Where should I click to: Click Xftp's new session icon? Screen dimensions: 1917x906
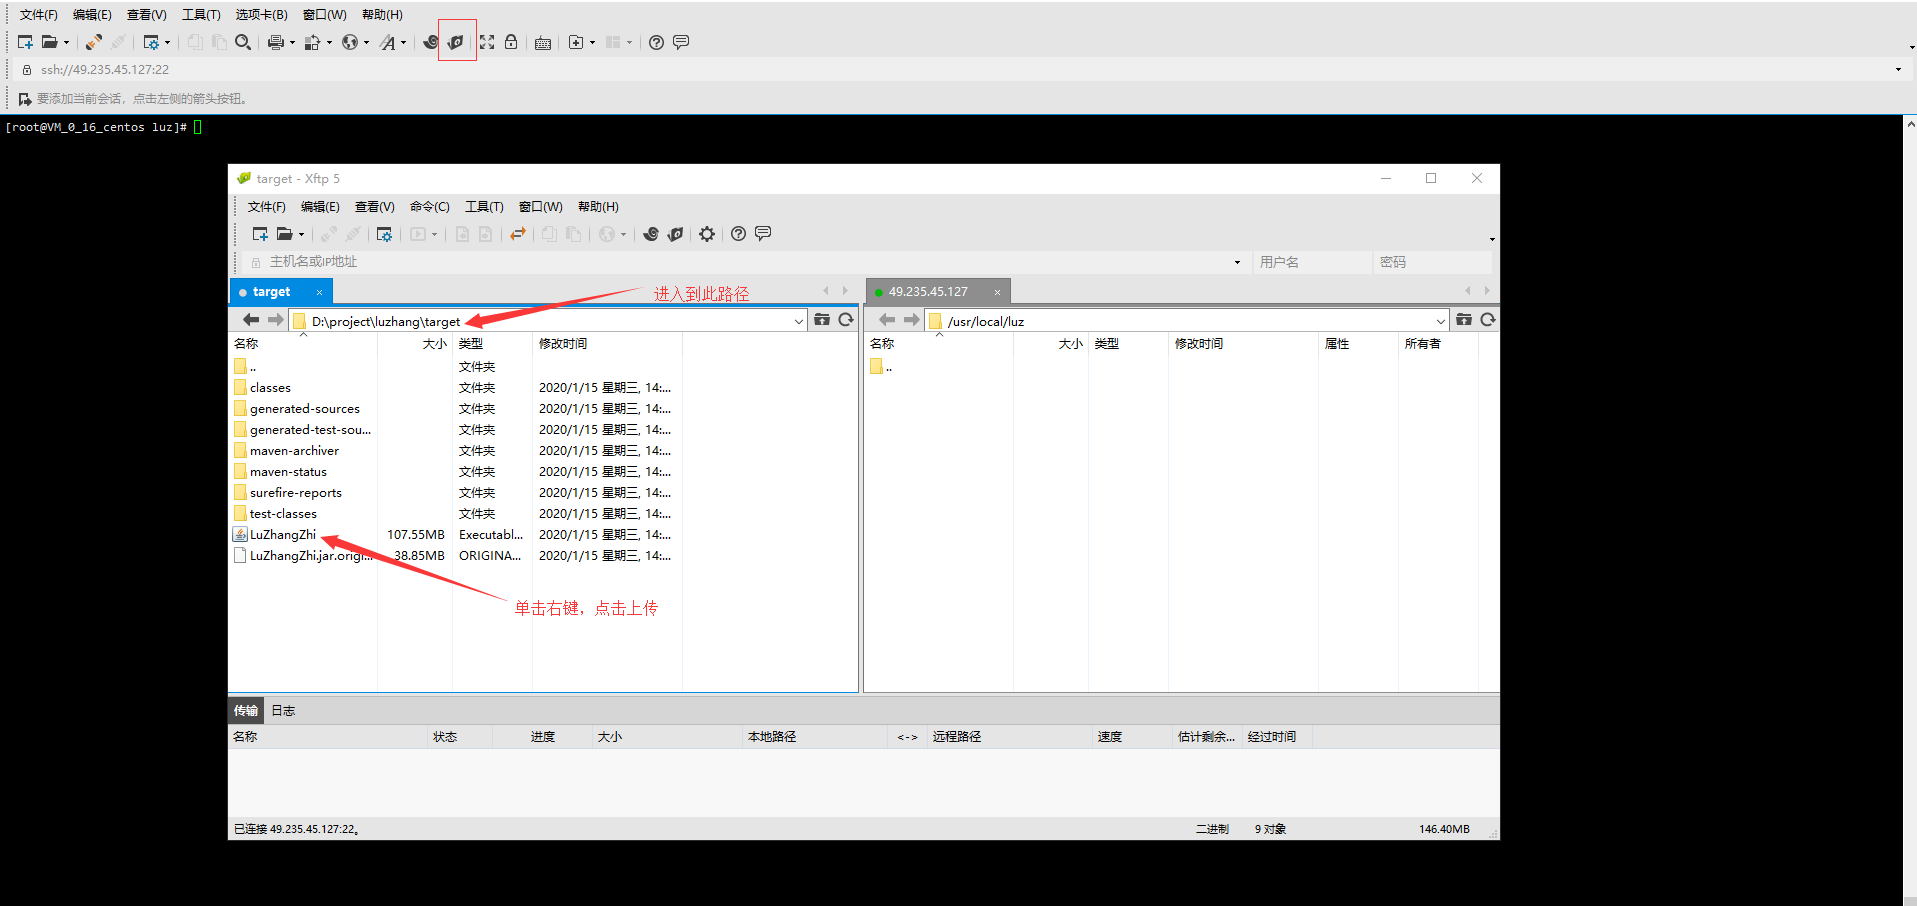coord(260,234)
